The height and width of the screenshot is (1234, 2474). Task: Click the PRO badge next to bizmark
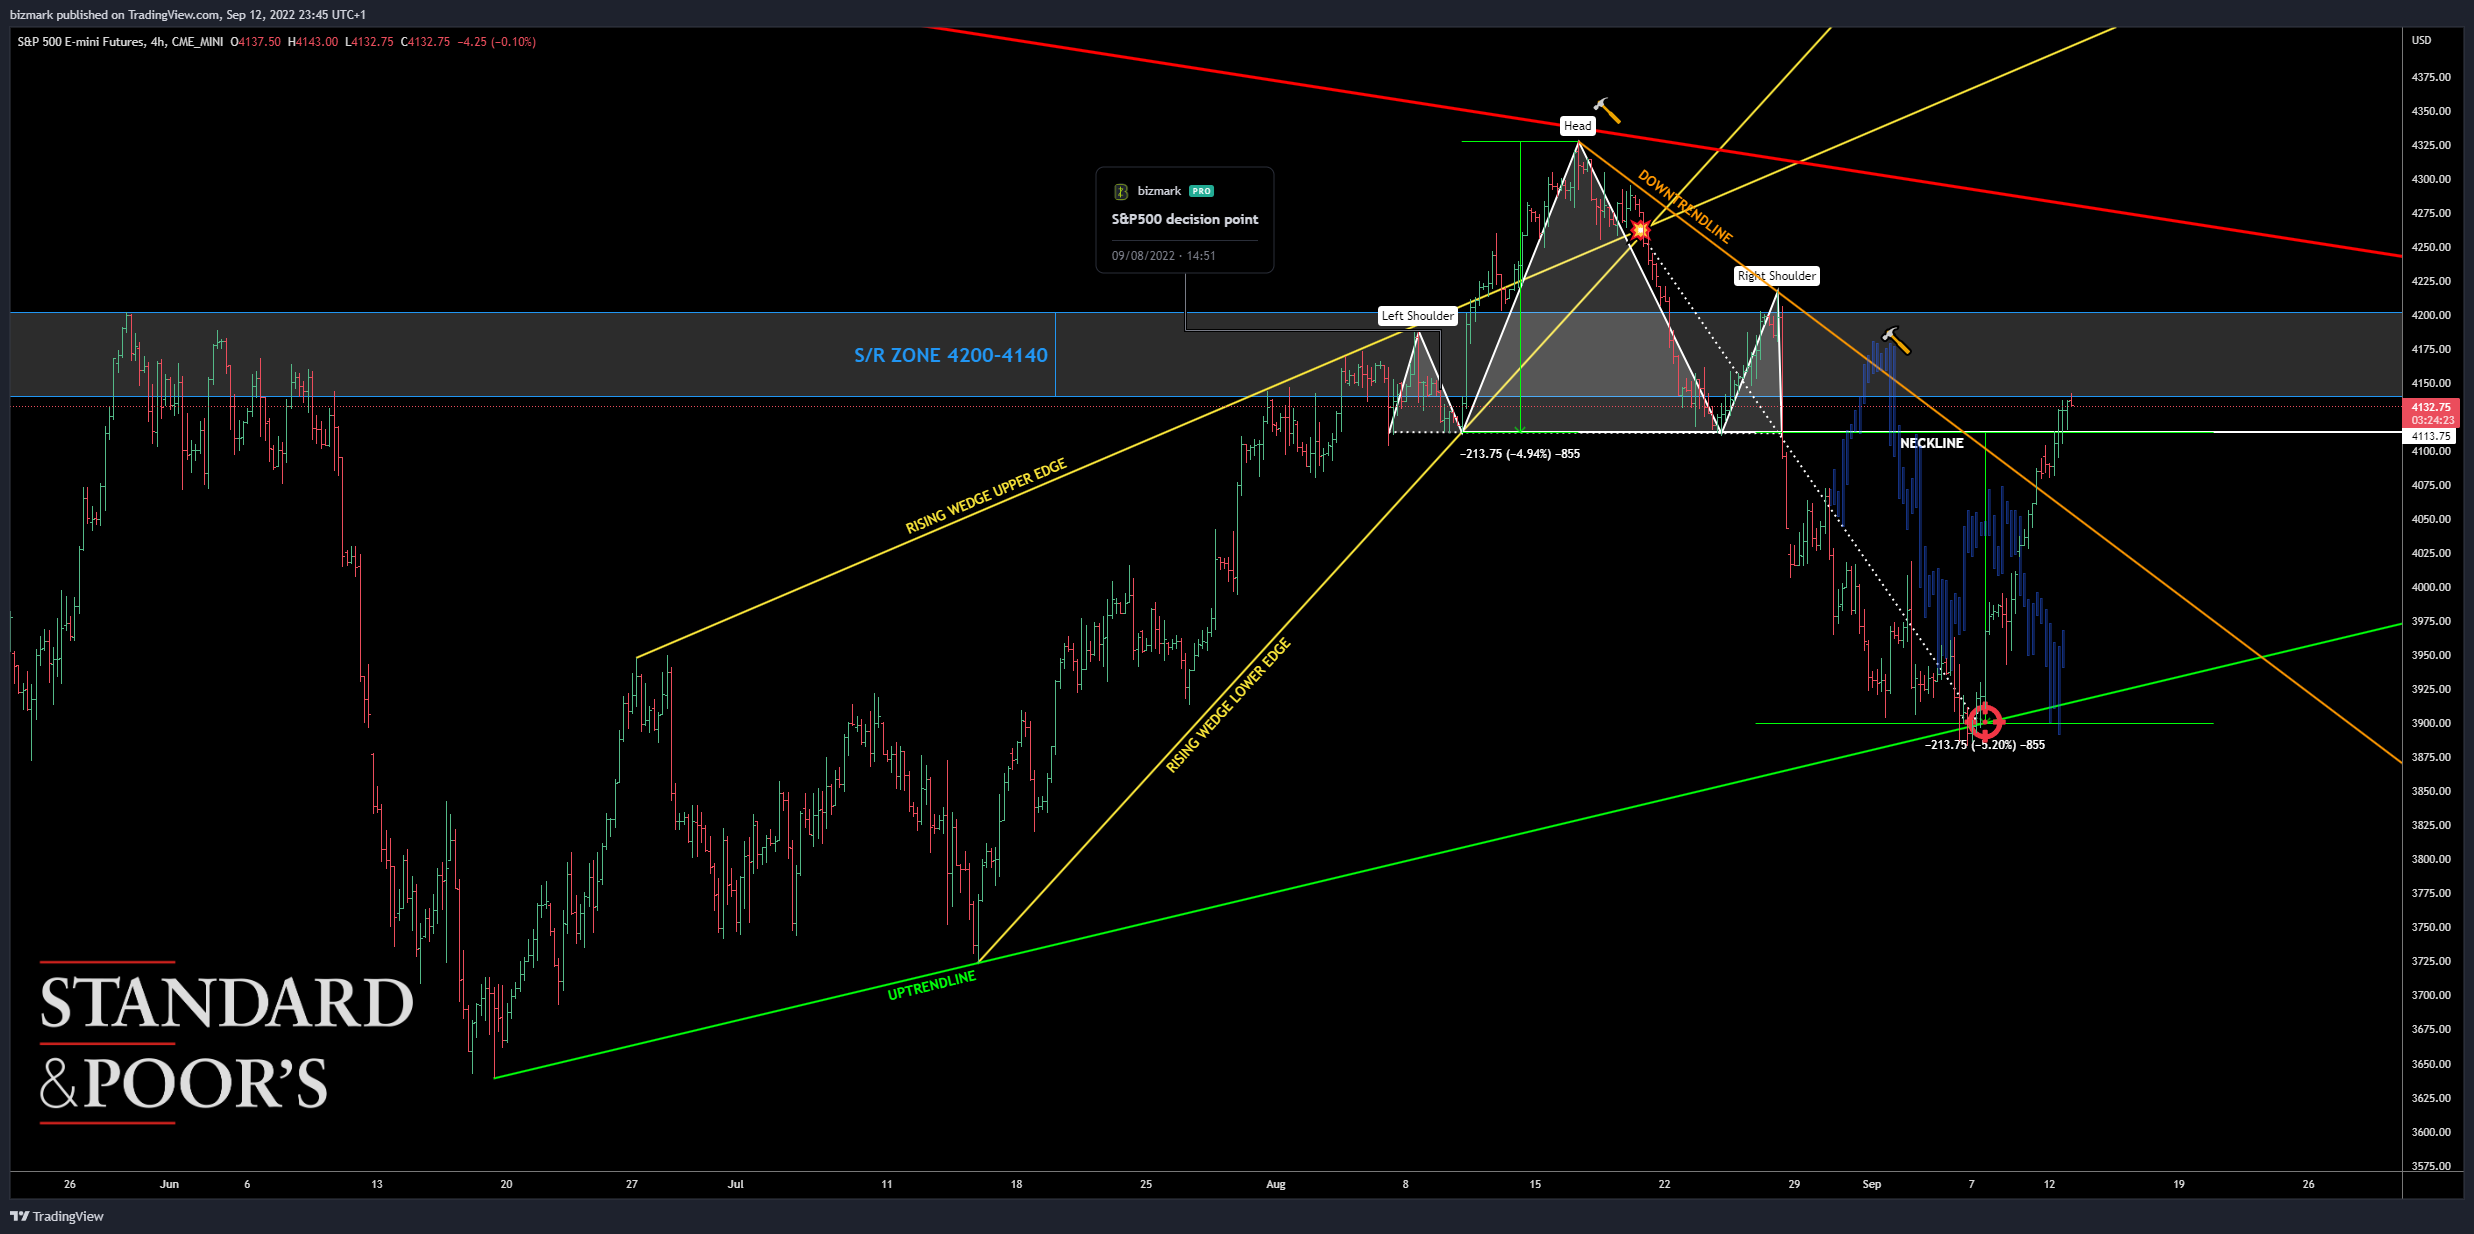pos(1201,191)
